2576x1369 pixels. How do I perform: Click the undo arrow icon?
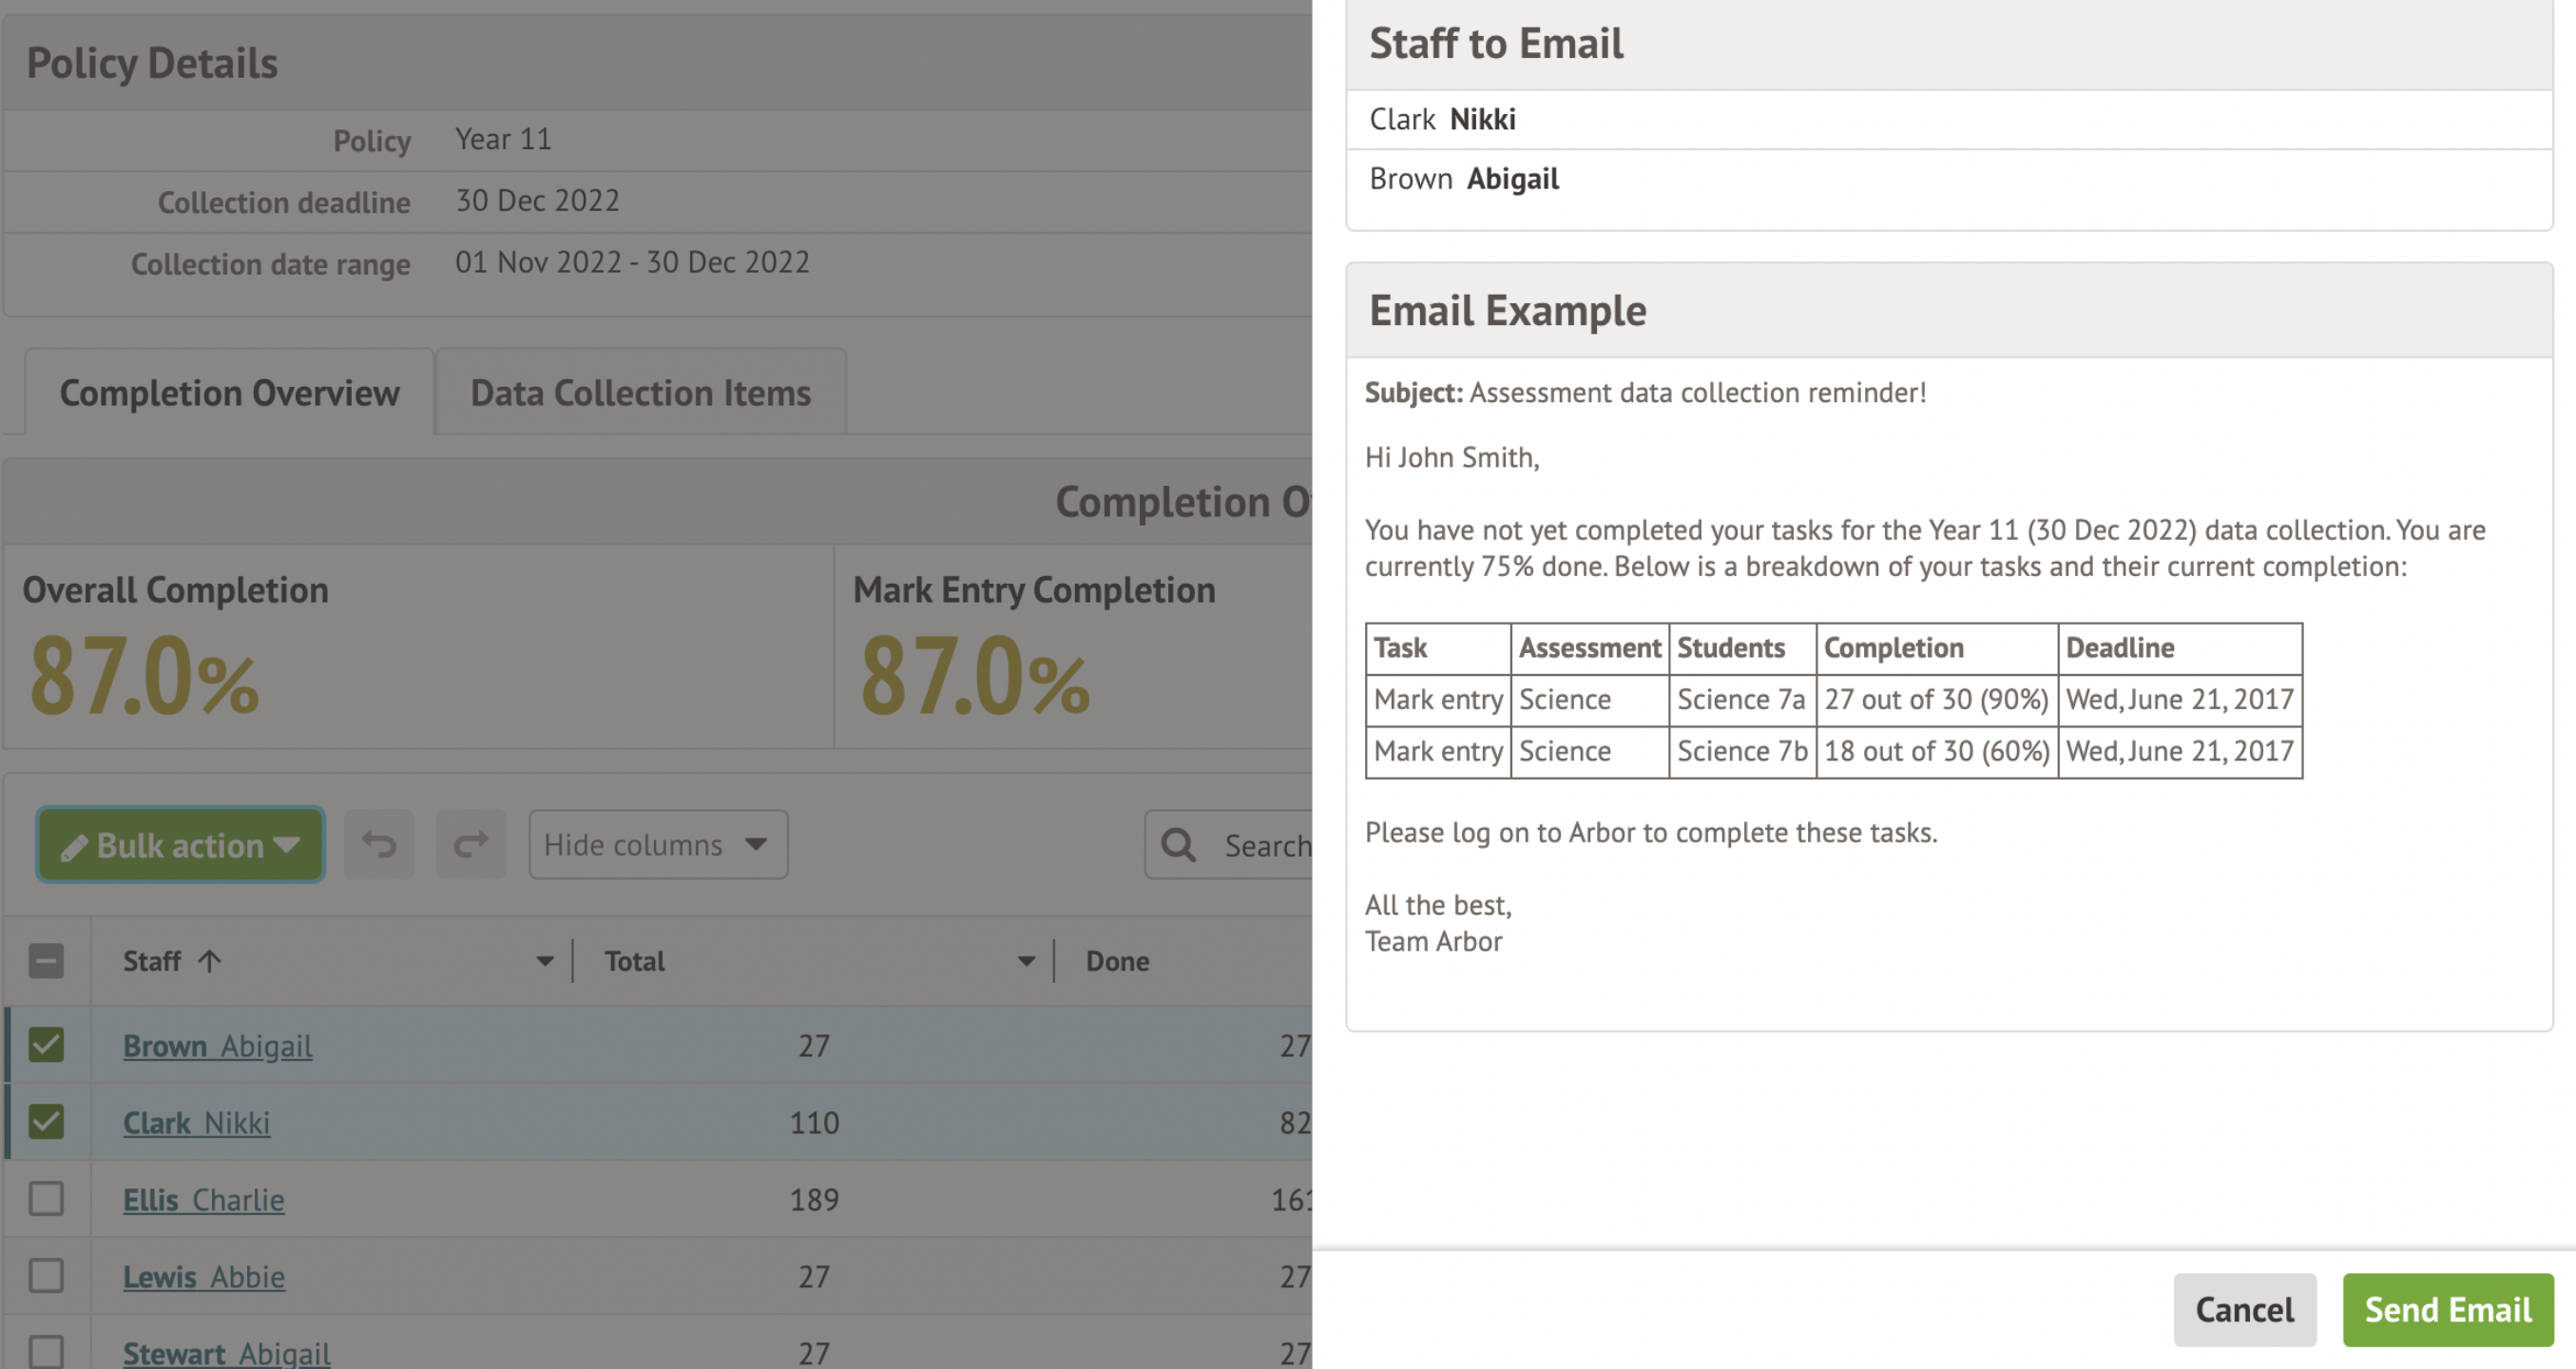tap(378, 845)
